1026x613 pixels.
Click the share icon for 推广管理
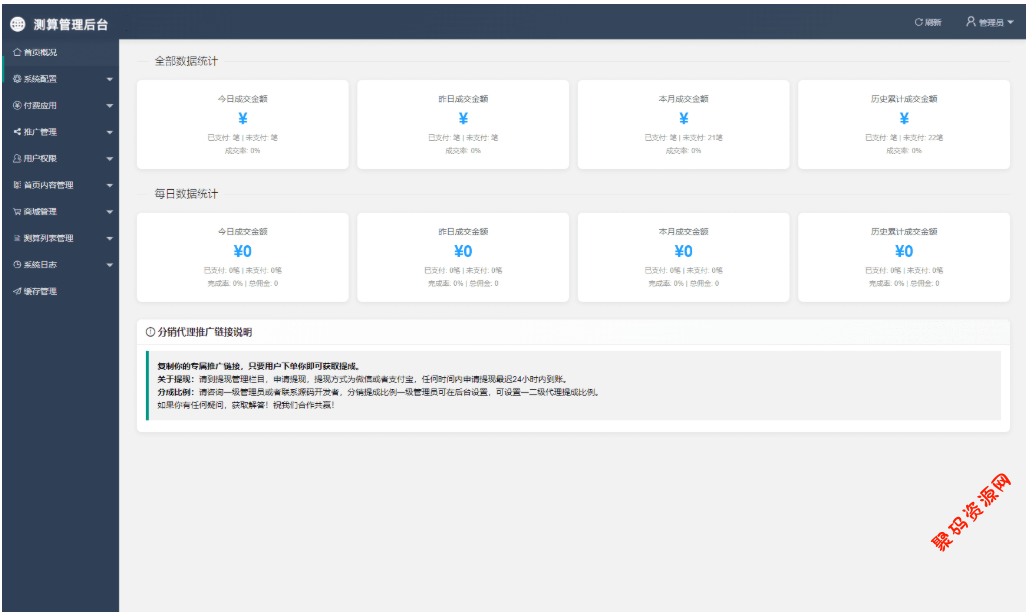tap(16, 132)
